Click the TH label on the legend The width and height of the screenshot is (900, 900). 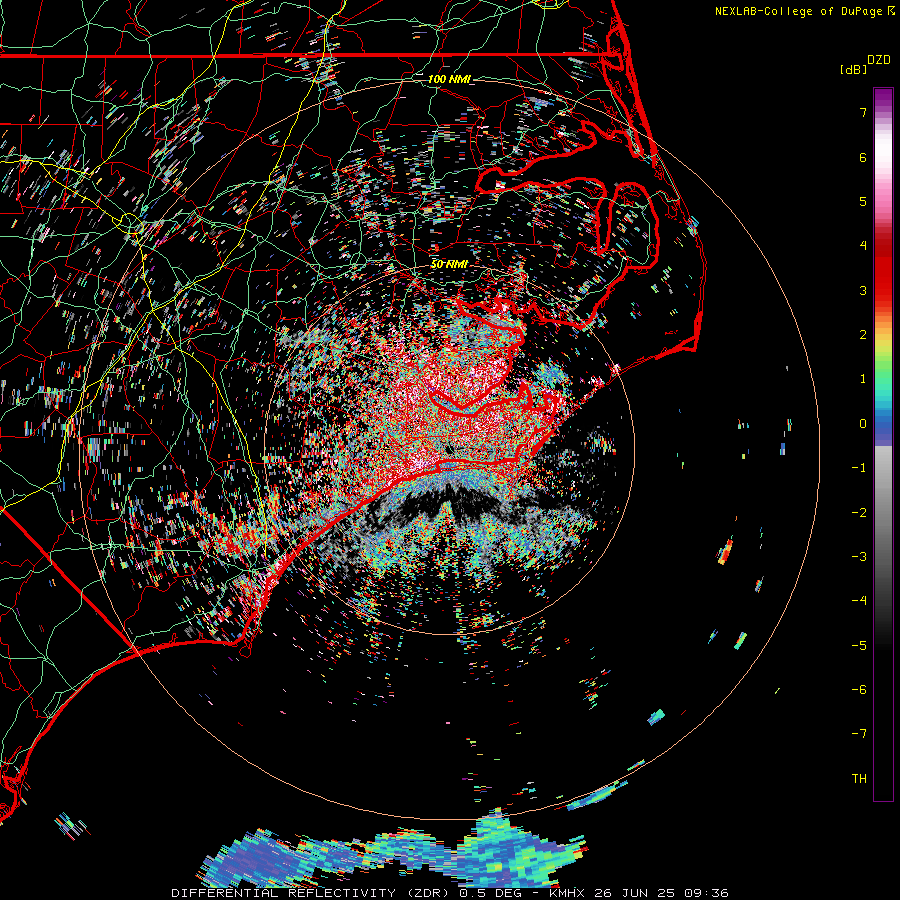click(x=859, y=779)
